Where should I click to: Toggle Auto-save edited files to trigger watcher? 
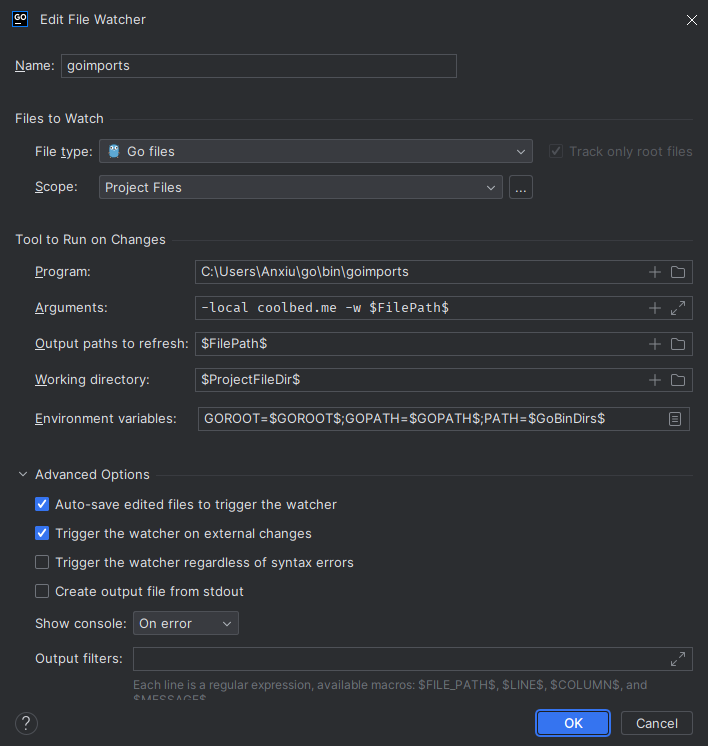coord(42,504)
